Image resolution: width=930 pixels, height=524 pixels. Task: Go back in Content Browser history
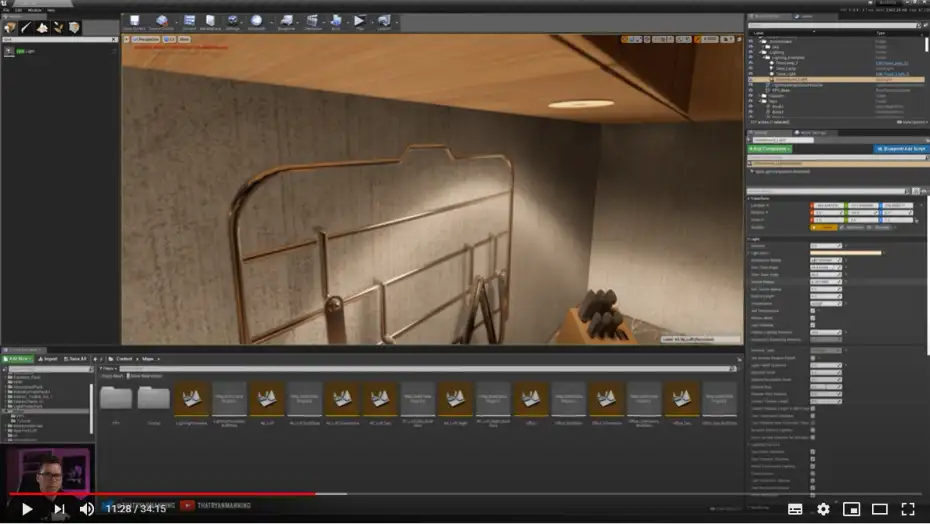(x=95, y=359)
